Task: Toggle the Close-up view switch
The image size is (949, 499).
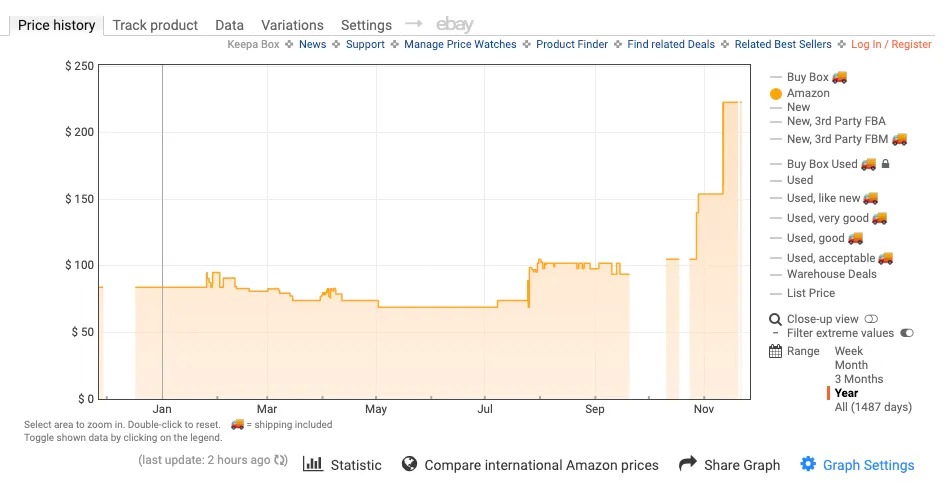Action: point(871,319)
